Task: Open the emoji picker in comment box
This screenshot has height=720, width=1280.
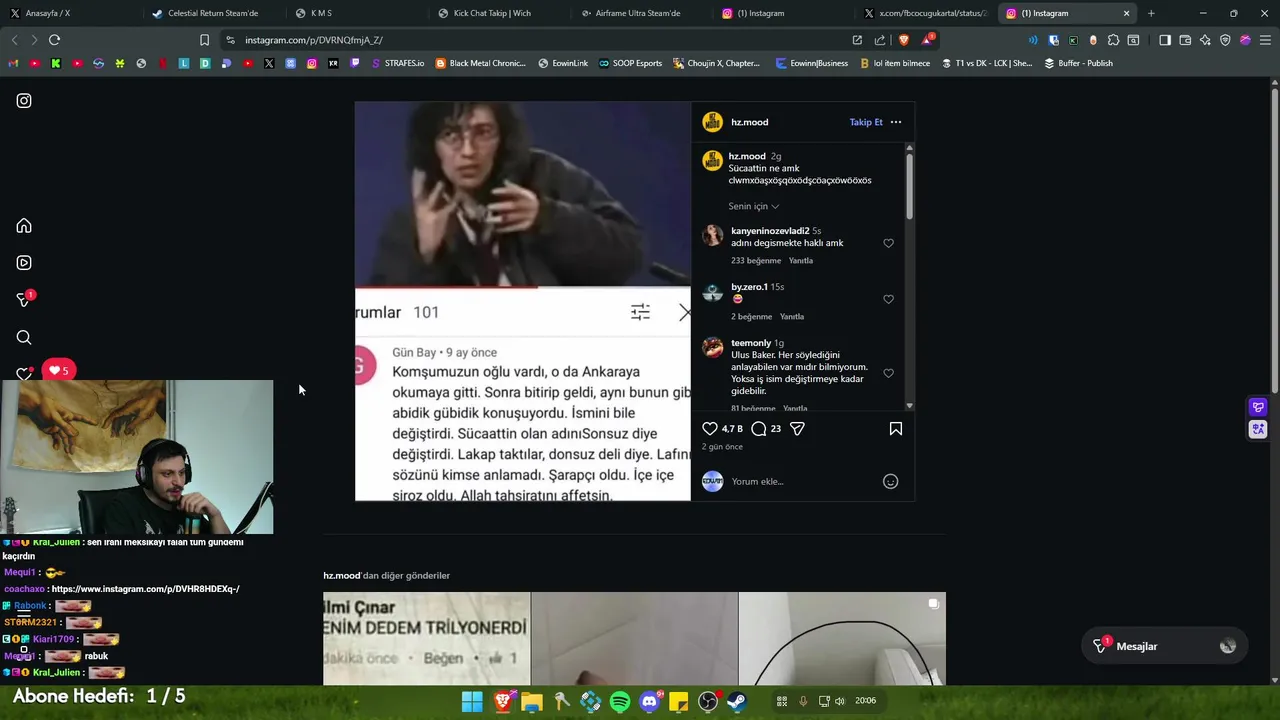Action: click(890, 482)
